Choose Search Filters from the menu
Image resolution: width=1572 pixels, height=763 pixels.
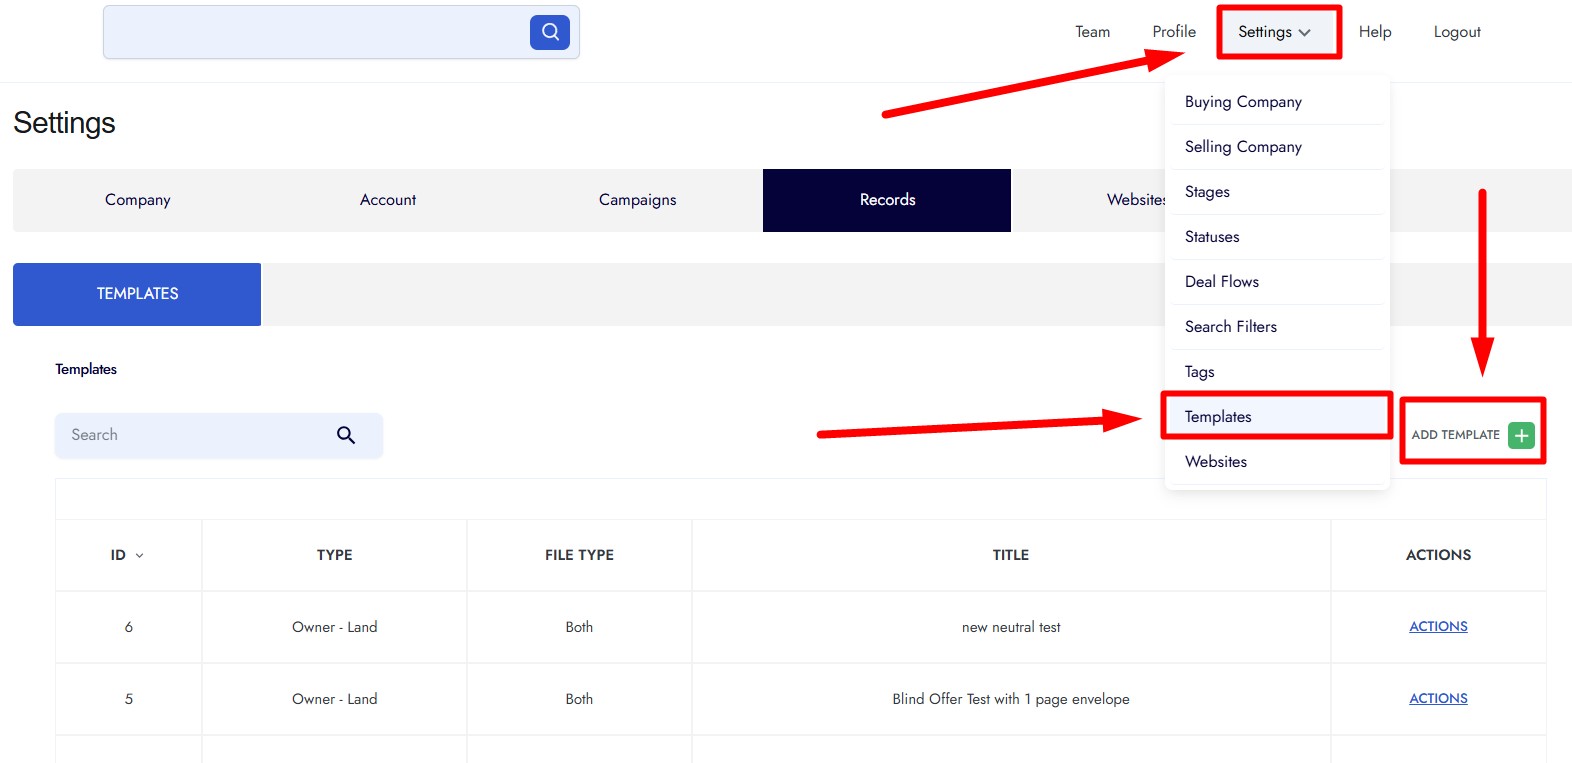point(1230,327)
